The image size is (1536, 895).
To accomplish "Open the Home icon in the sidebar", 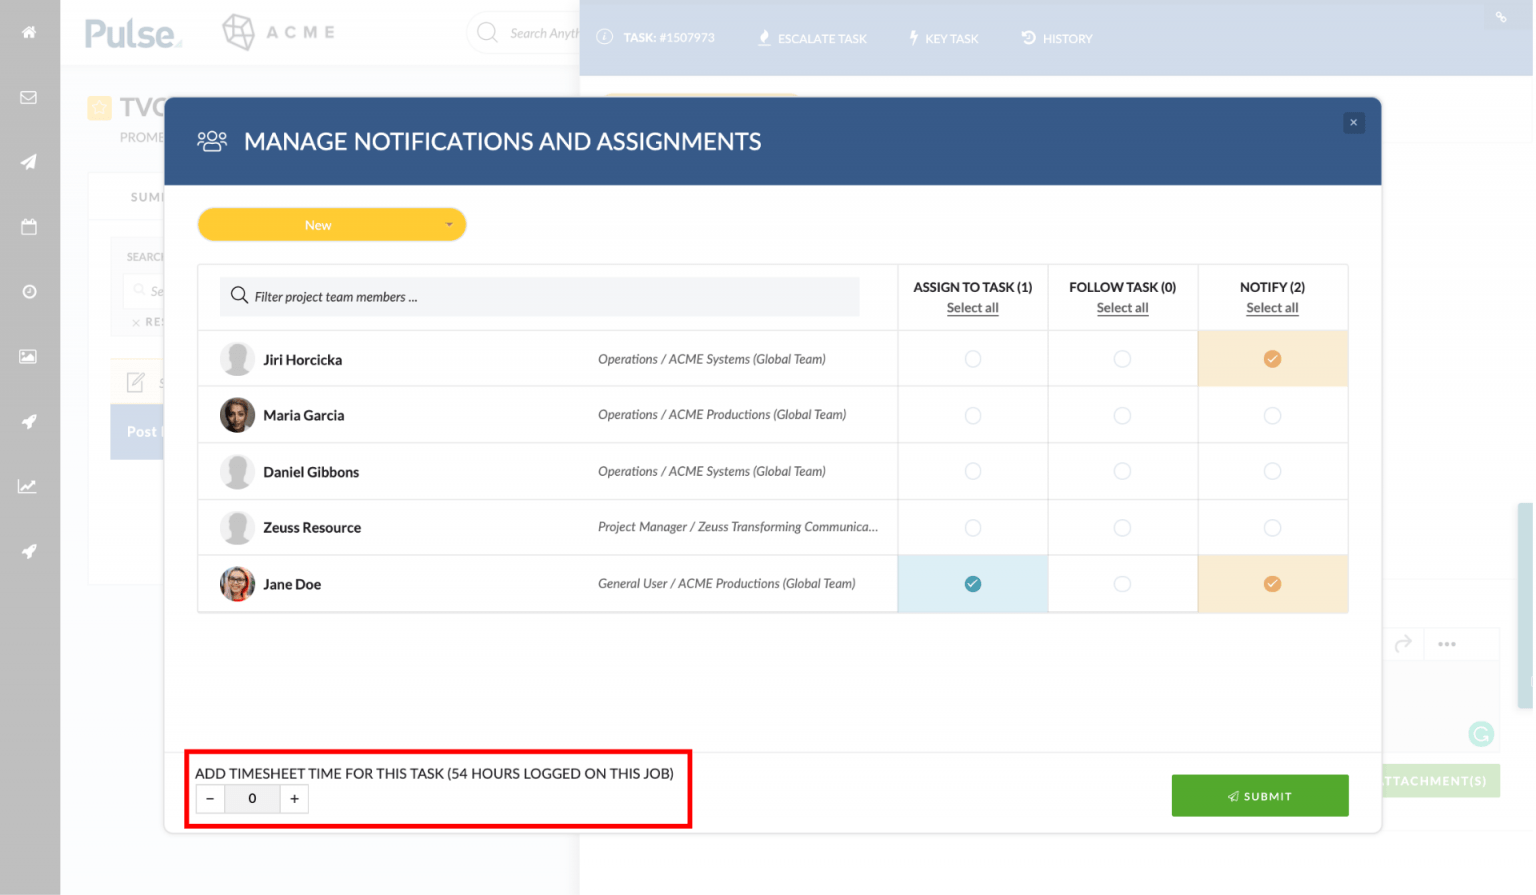I will click(x=29, y=32).
